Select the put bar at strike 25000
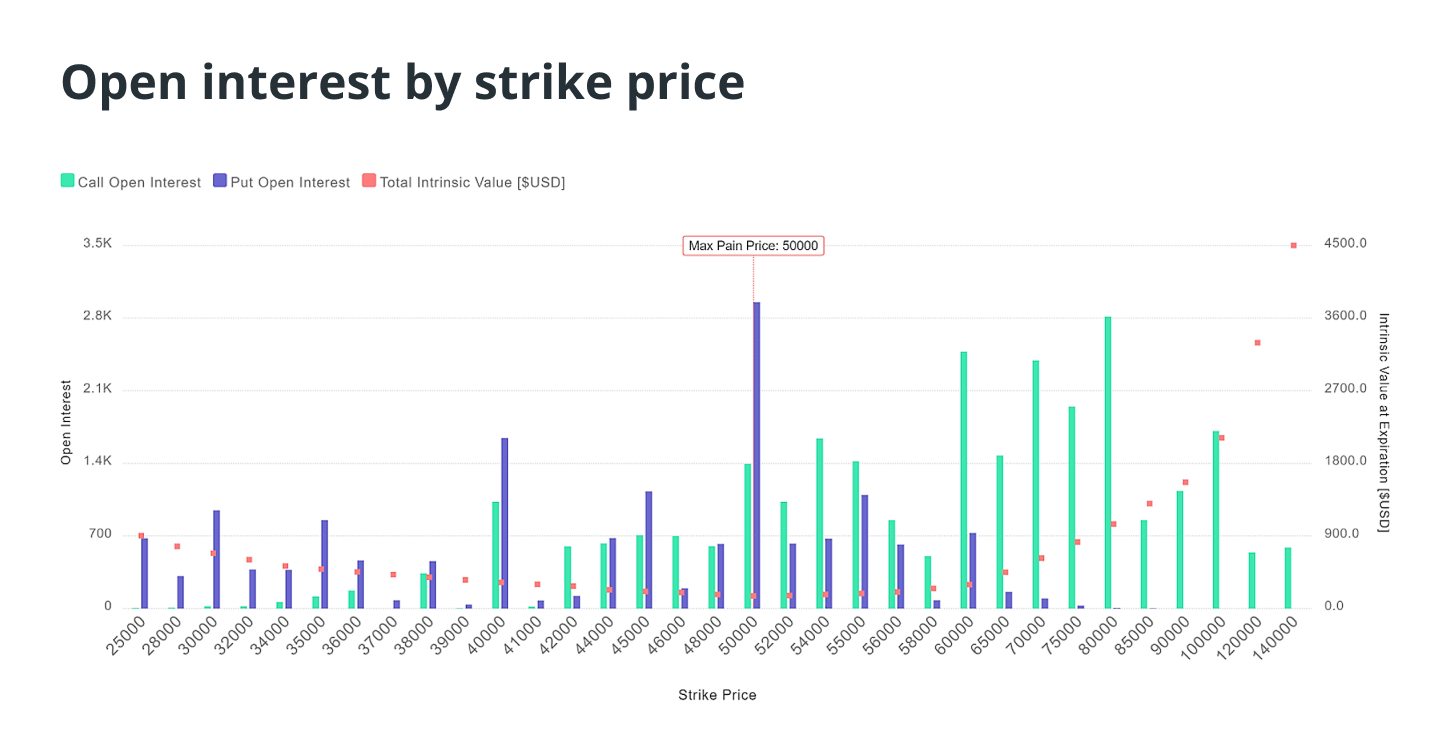 (144, 573)
